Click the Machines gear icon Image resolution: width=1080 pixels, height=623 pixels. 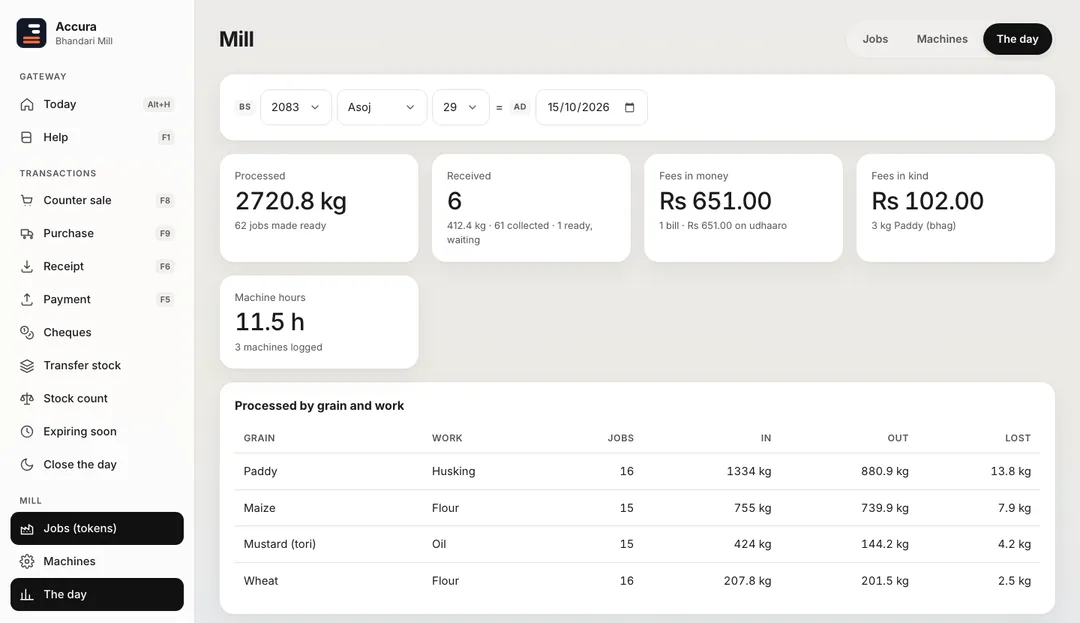click(x=27, y=562)
